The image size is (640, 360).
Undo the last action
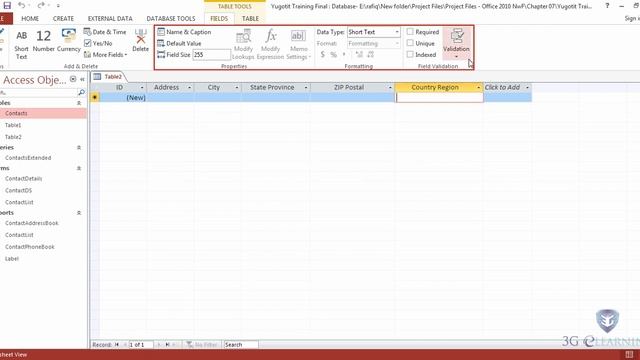(22, 5)
